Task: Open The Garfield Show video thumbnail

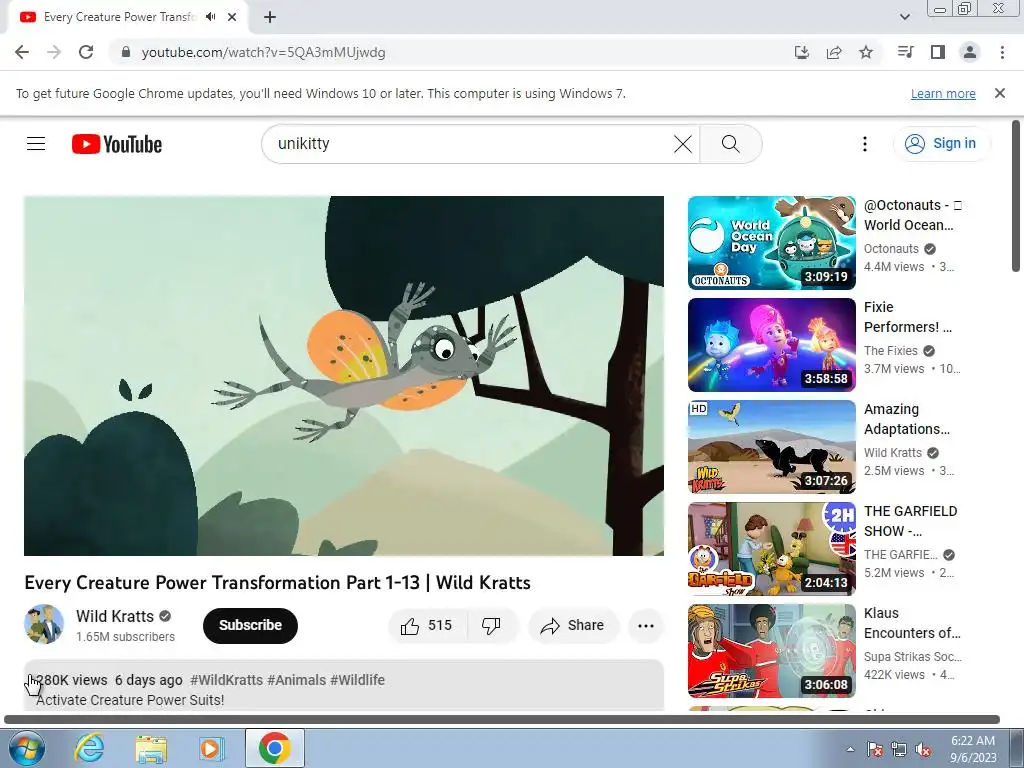Action: coord(771,549)
